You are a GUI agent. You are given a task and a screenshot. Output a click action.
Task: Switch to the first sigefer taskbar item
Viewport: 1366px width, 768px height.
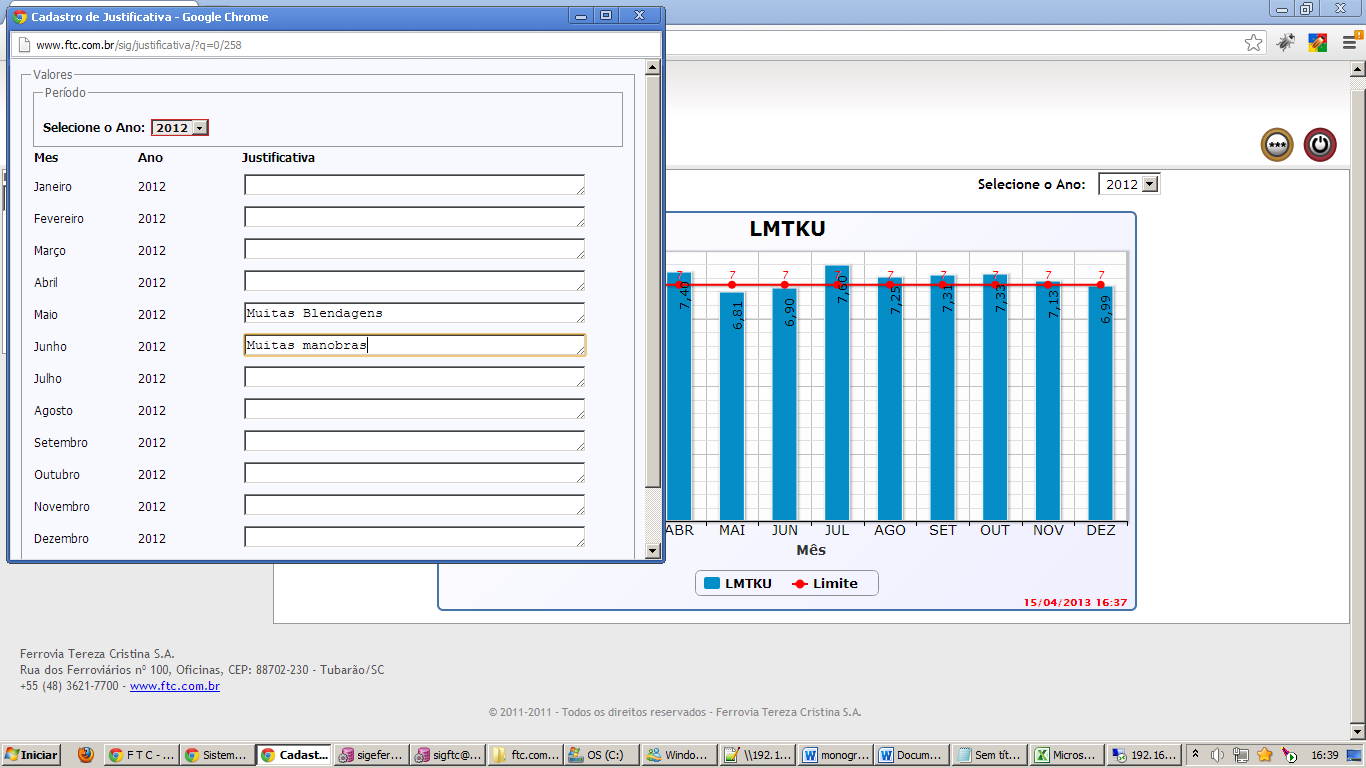(x=370, y=755)
